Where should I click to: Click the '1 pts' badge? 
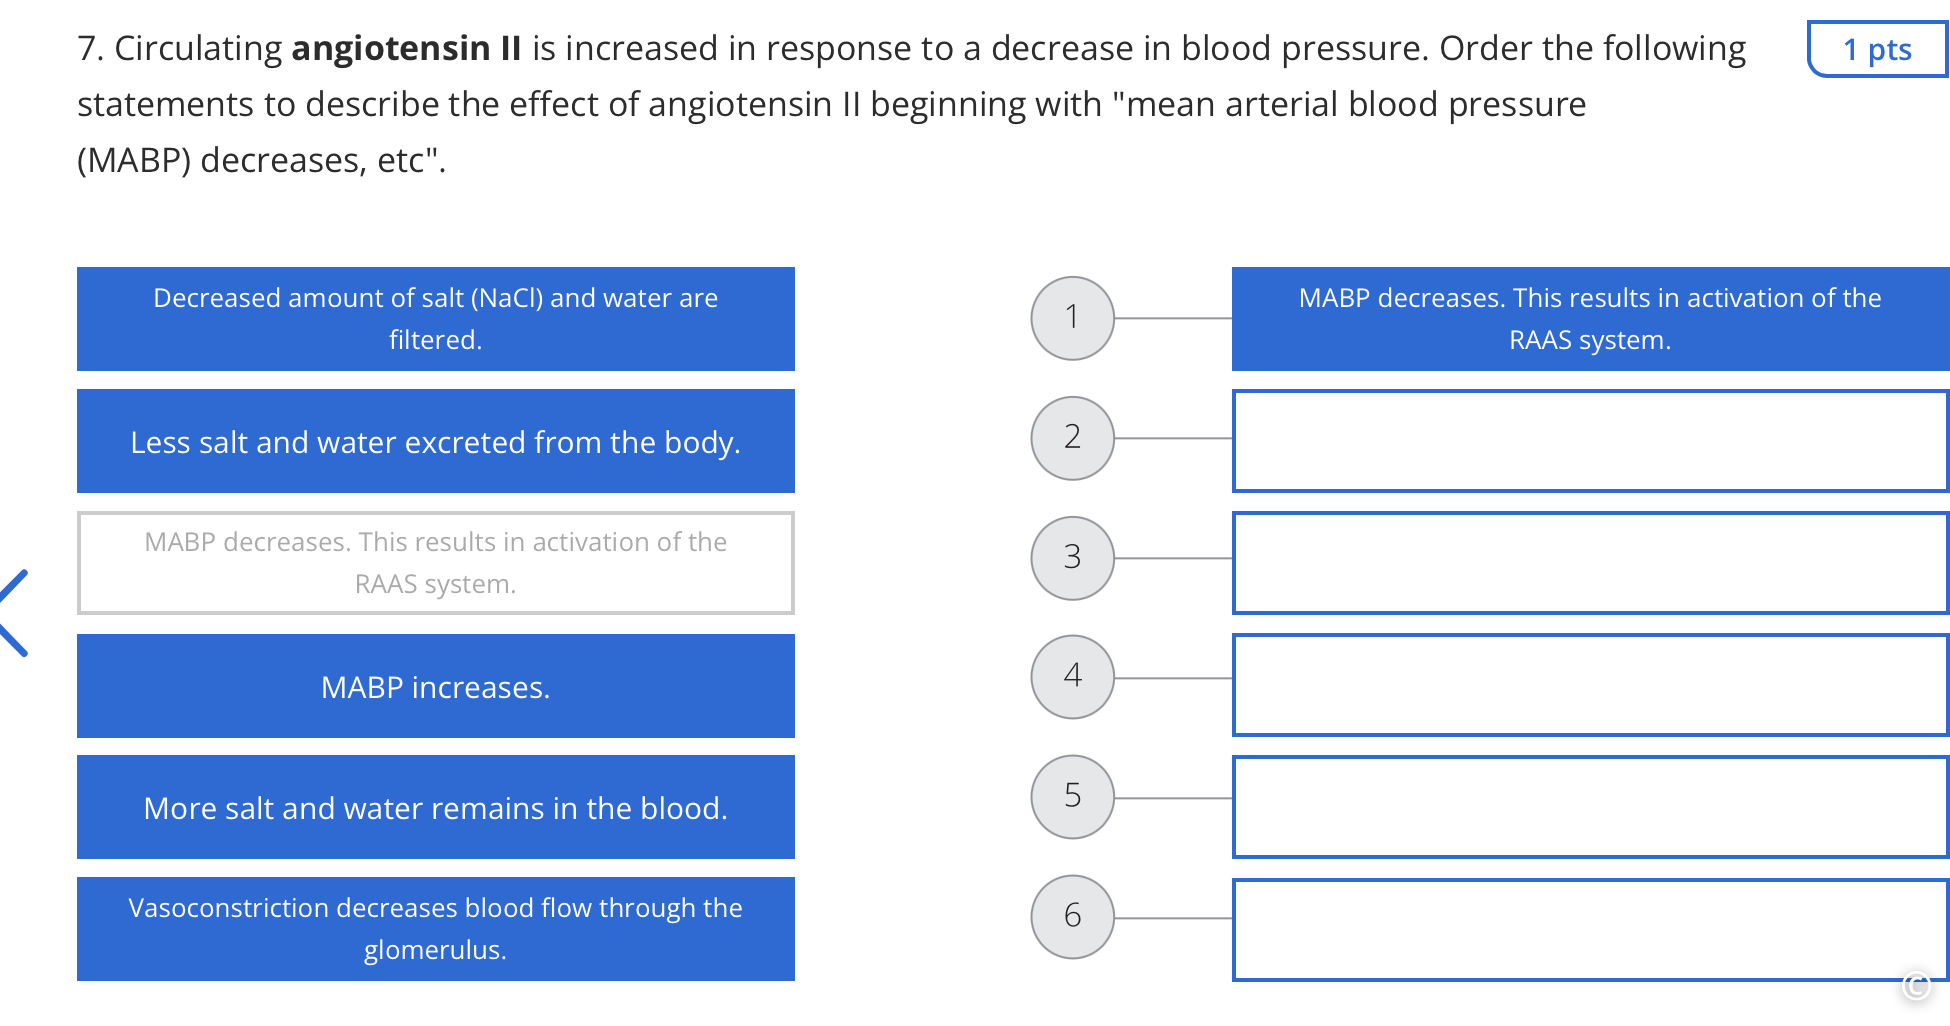click(1877, 48)
